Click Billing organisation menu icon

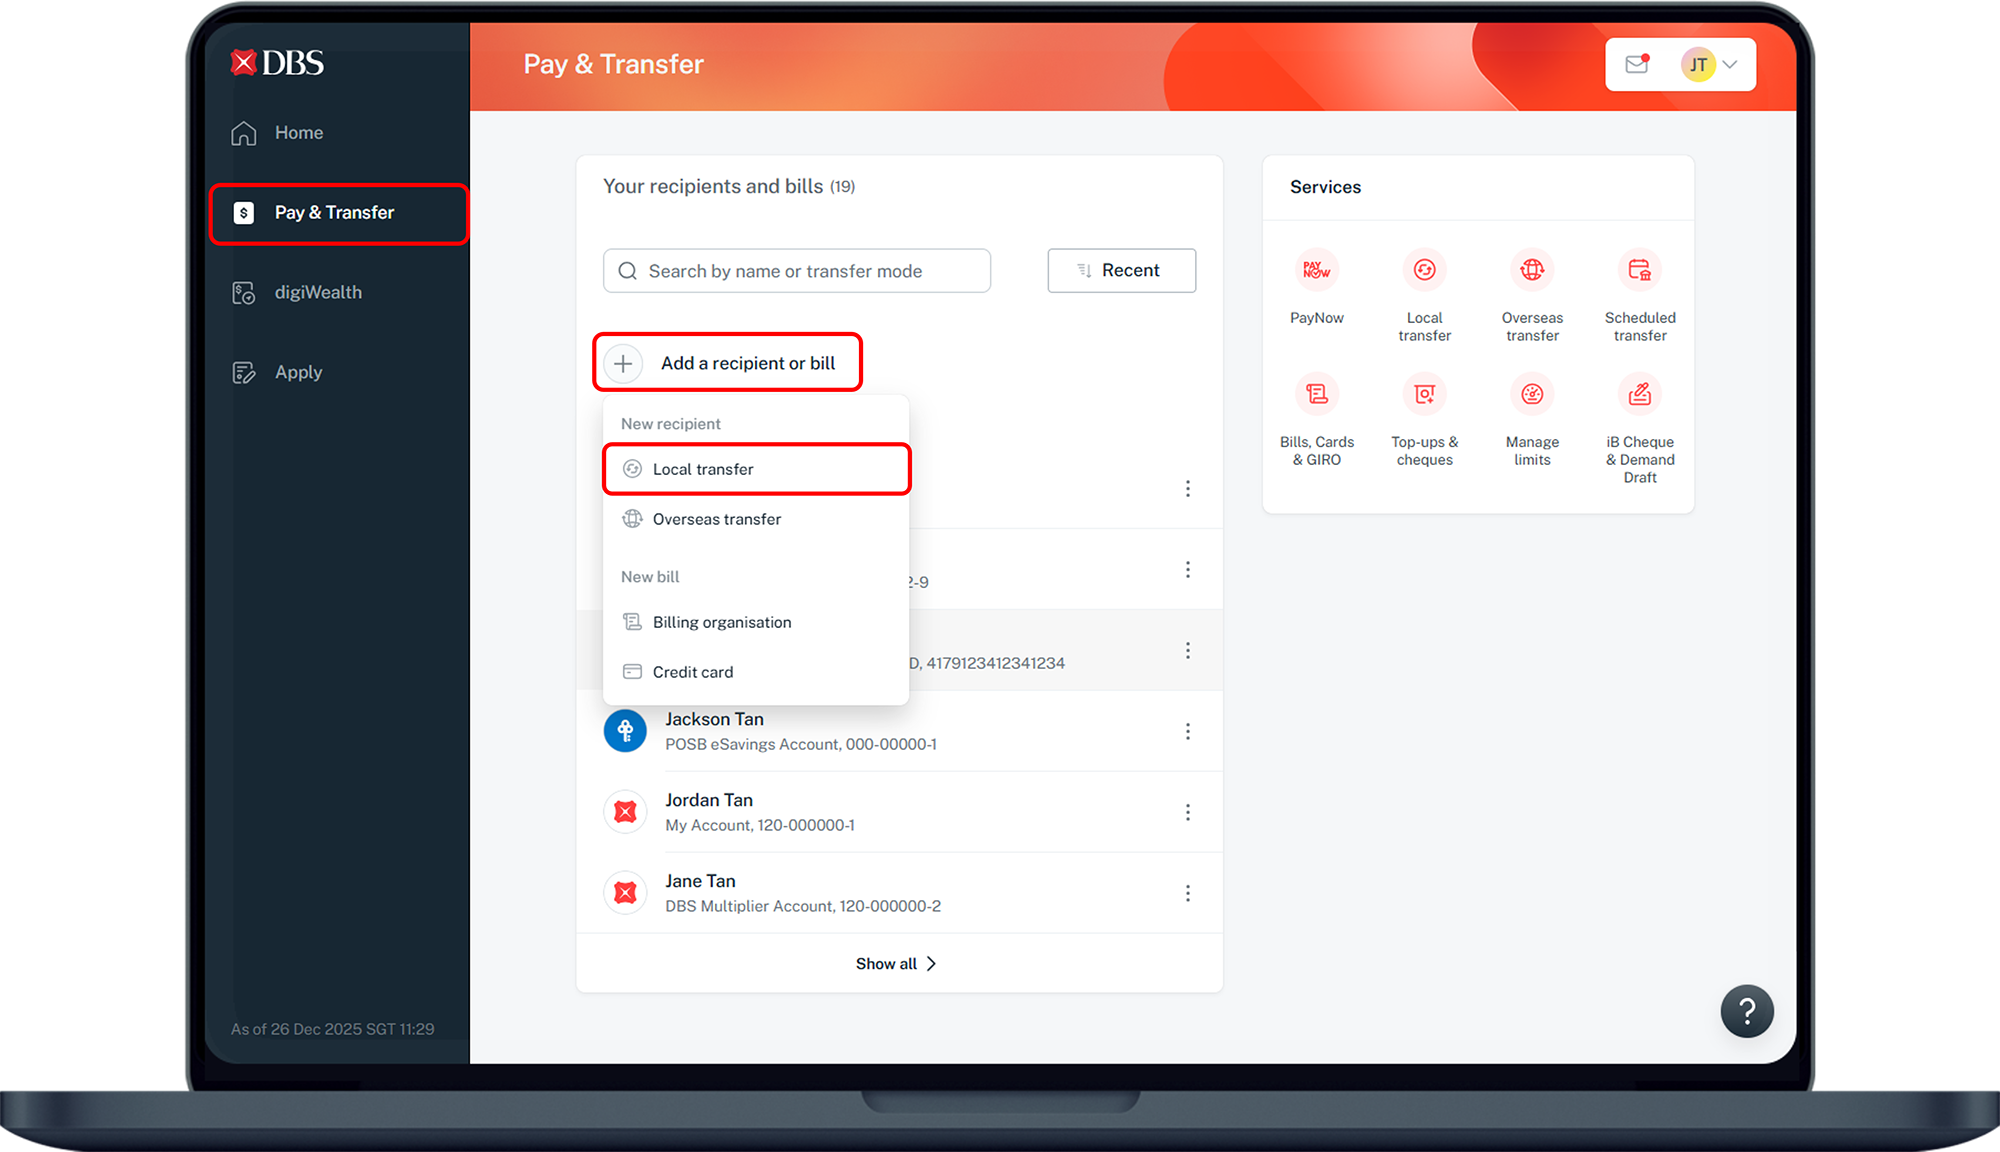click(632, 622)
